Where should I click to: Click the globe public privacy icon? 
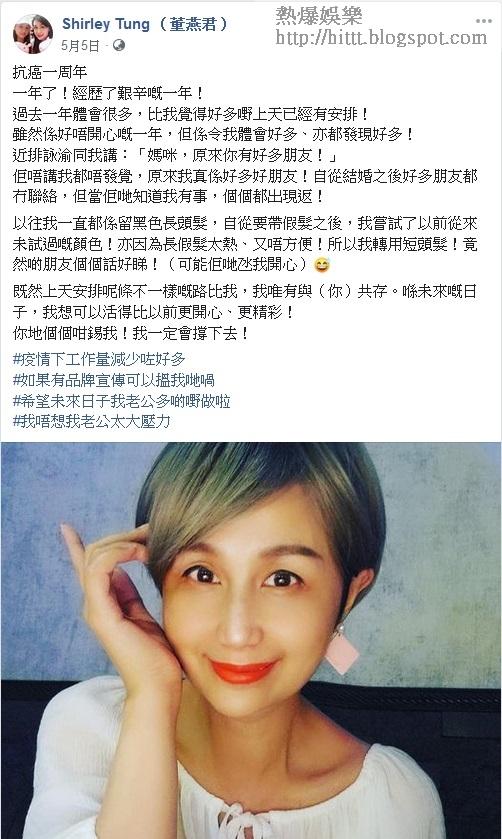click(119, 45)
